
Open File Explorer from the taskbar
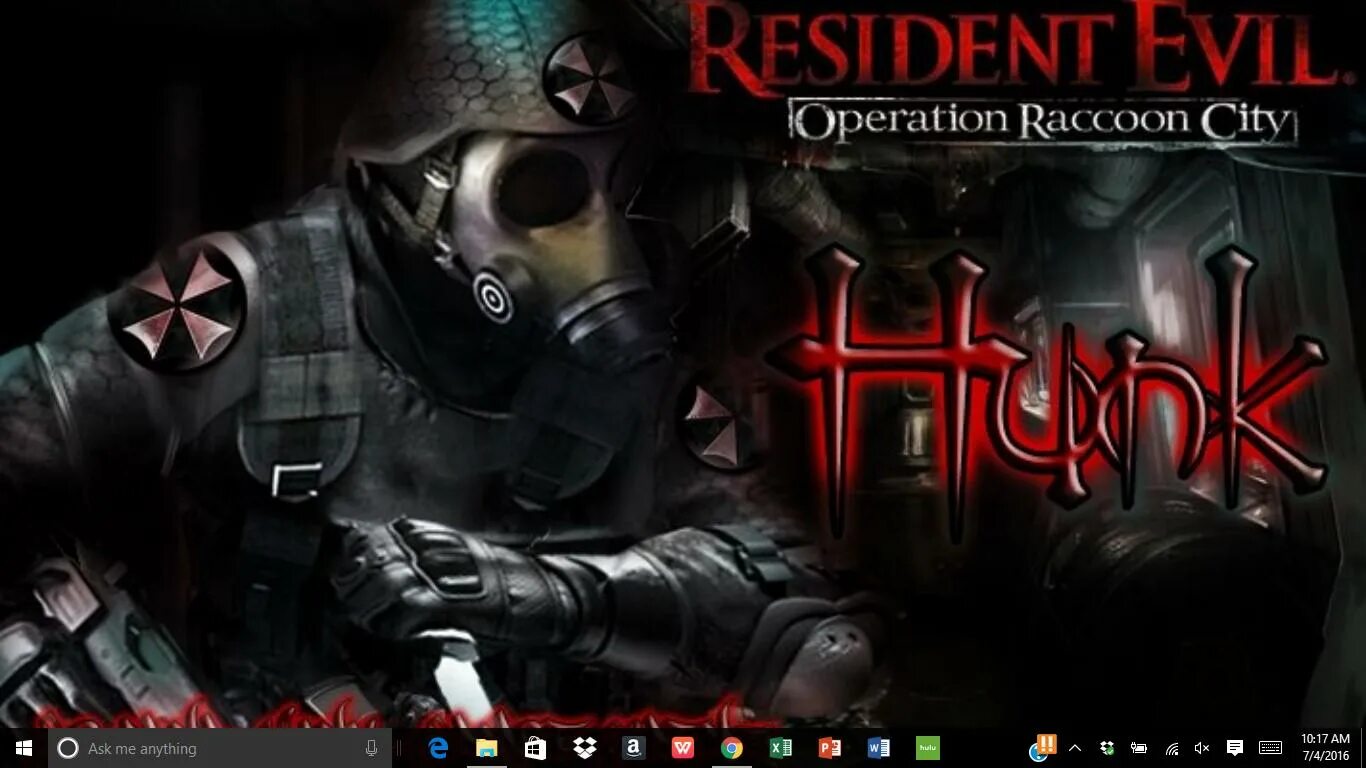[x=487, y=748]
